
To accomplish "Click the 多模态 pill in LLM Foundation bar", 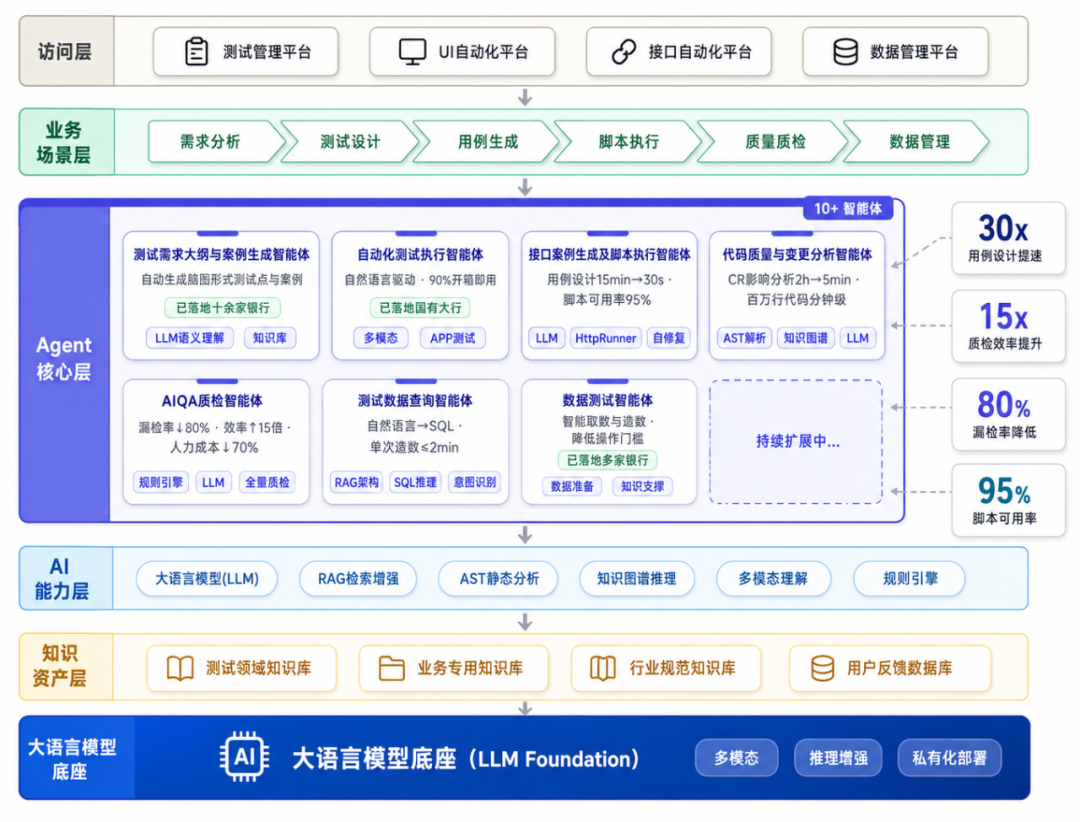I will coord(736,758).
